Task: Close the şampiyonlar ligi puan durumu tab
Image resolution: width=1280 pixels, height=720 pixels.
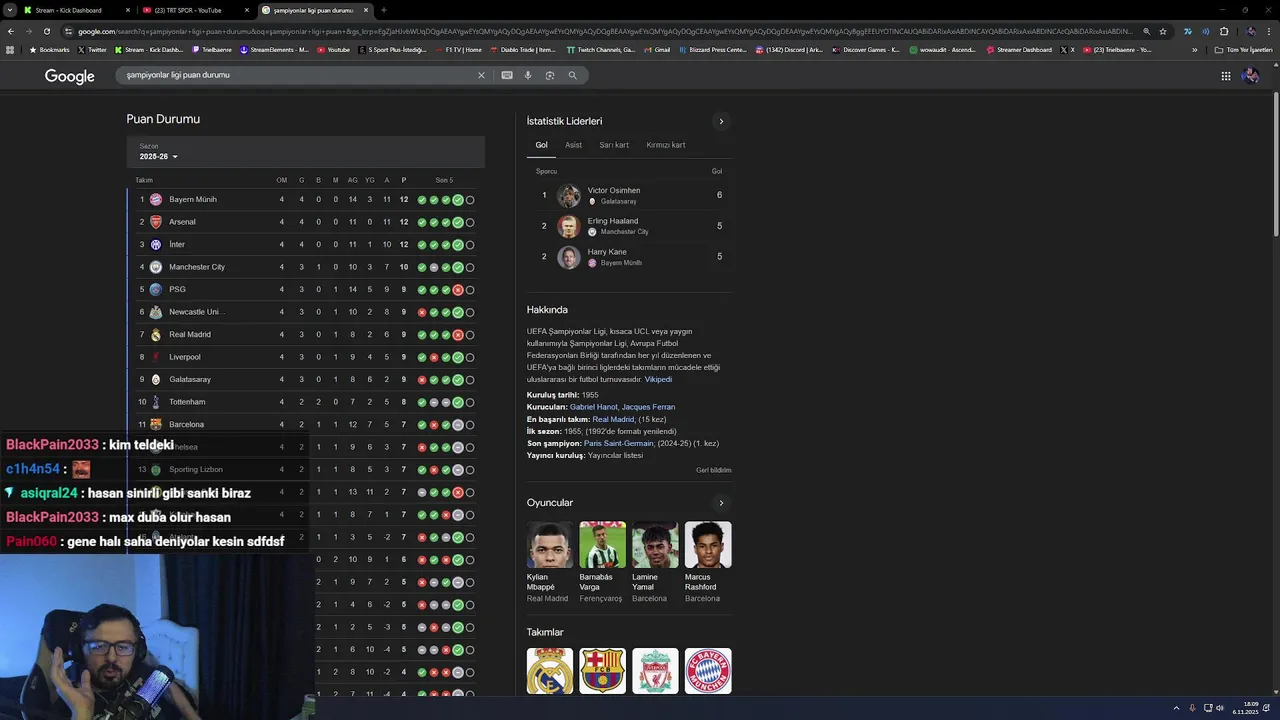Action: (x=366, y=10)
